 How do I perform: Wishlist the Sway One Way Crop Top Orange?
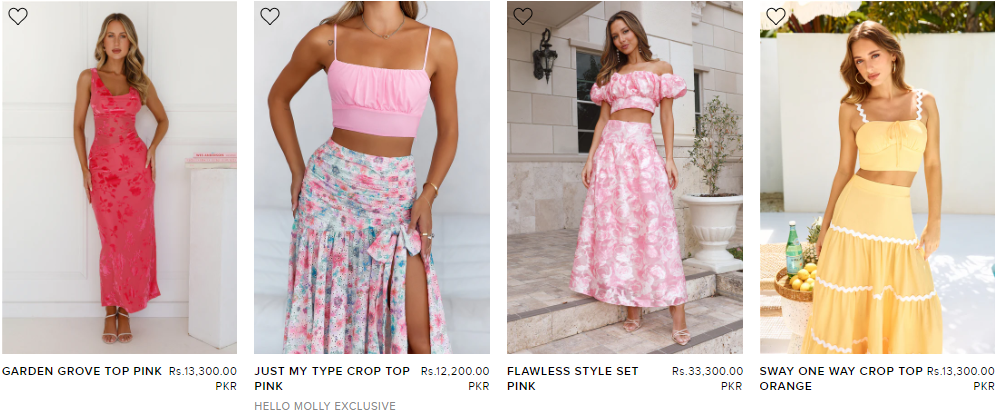coord(776,17)
